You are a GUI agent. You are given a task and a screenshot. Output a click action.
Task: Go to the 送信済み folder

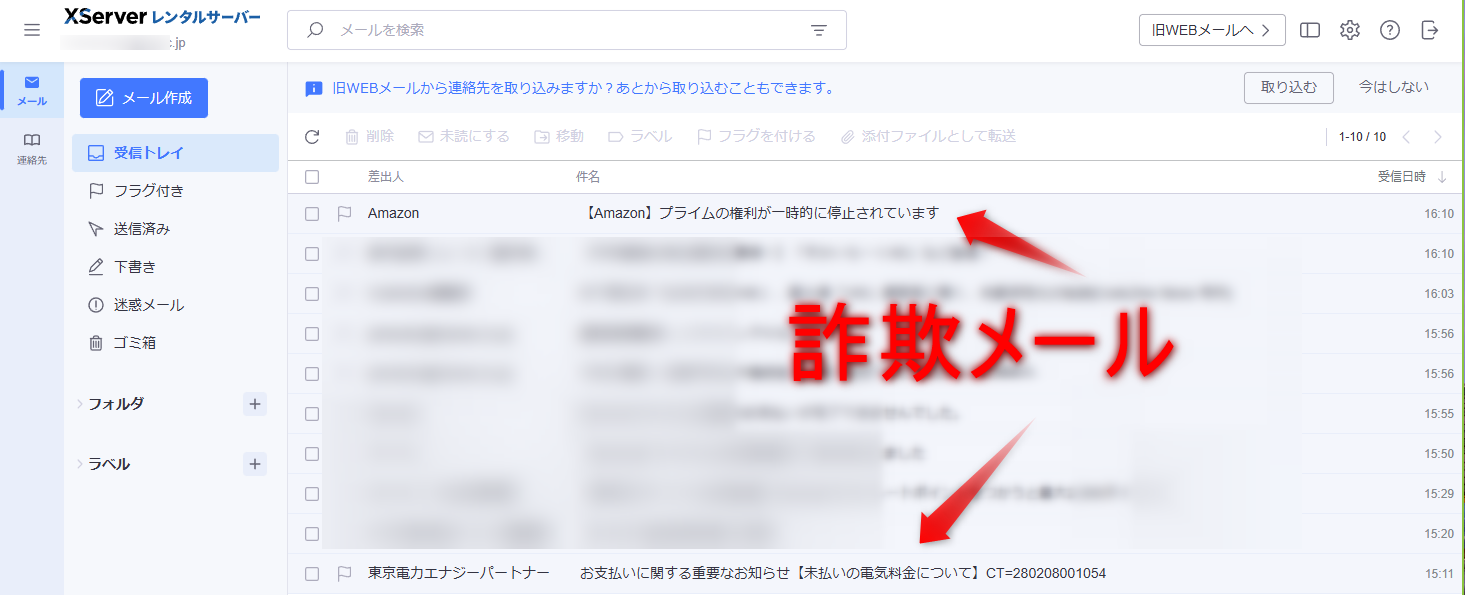141,229
